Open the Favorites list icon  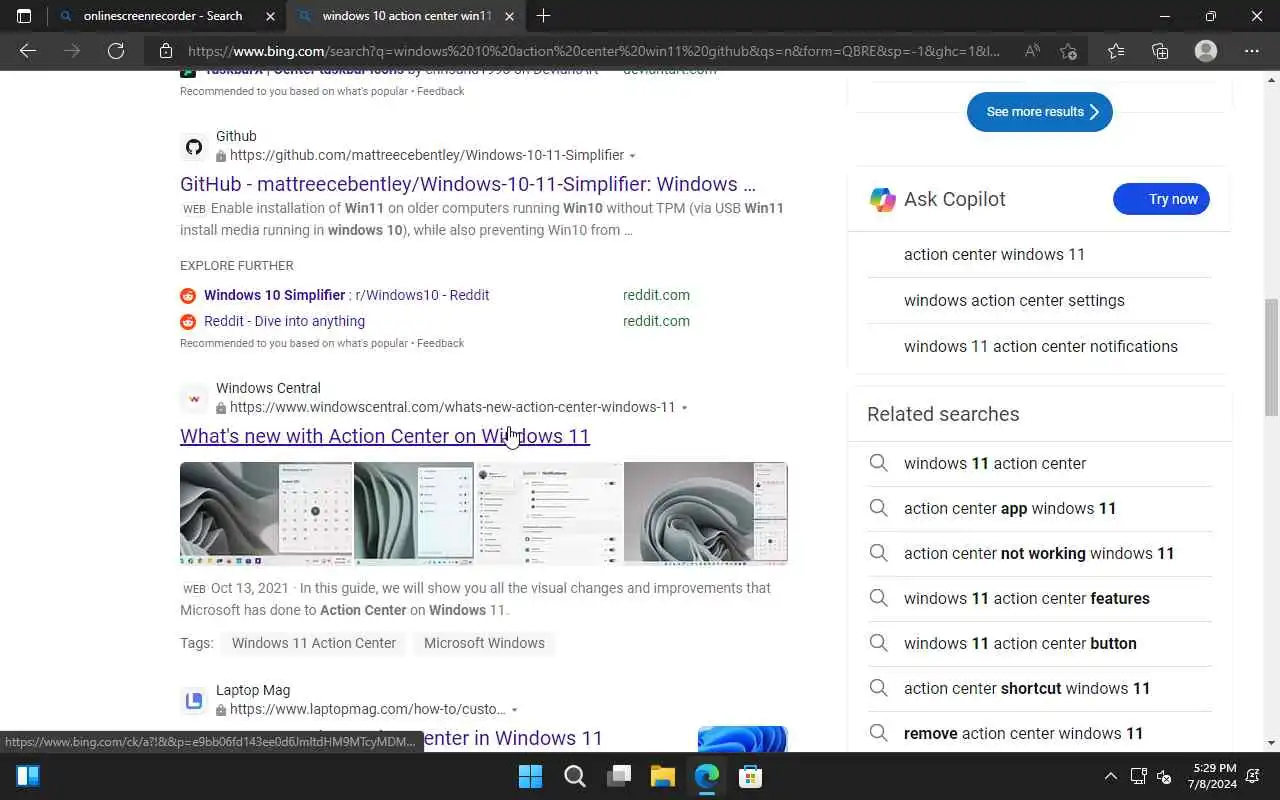click(1116, 51)
